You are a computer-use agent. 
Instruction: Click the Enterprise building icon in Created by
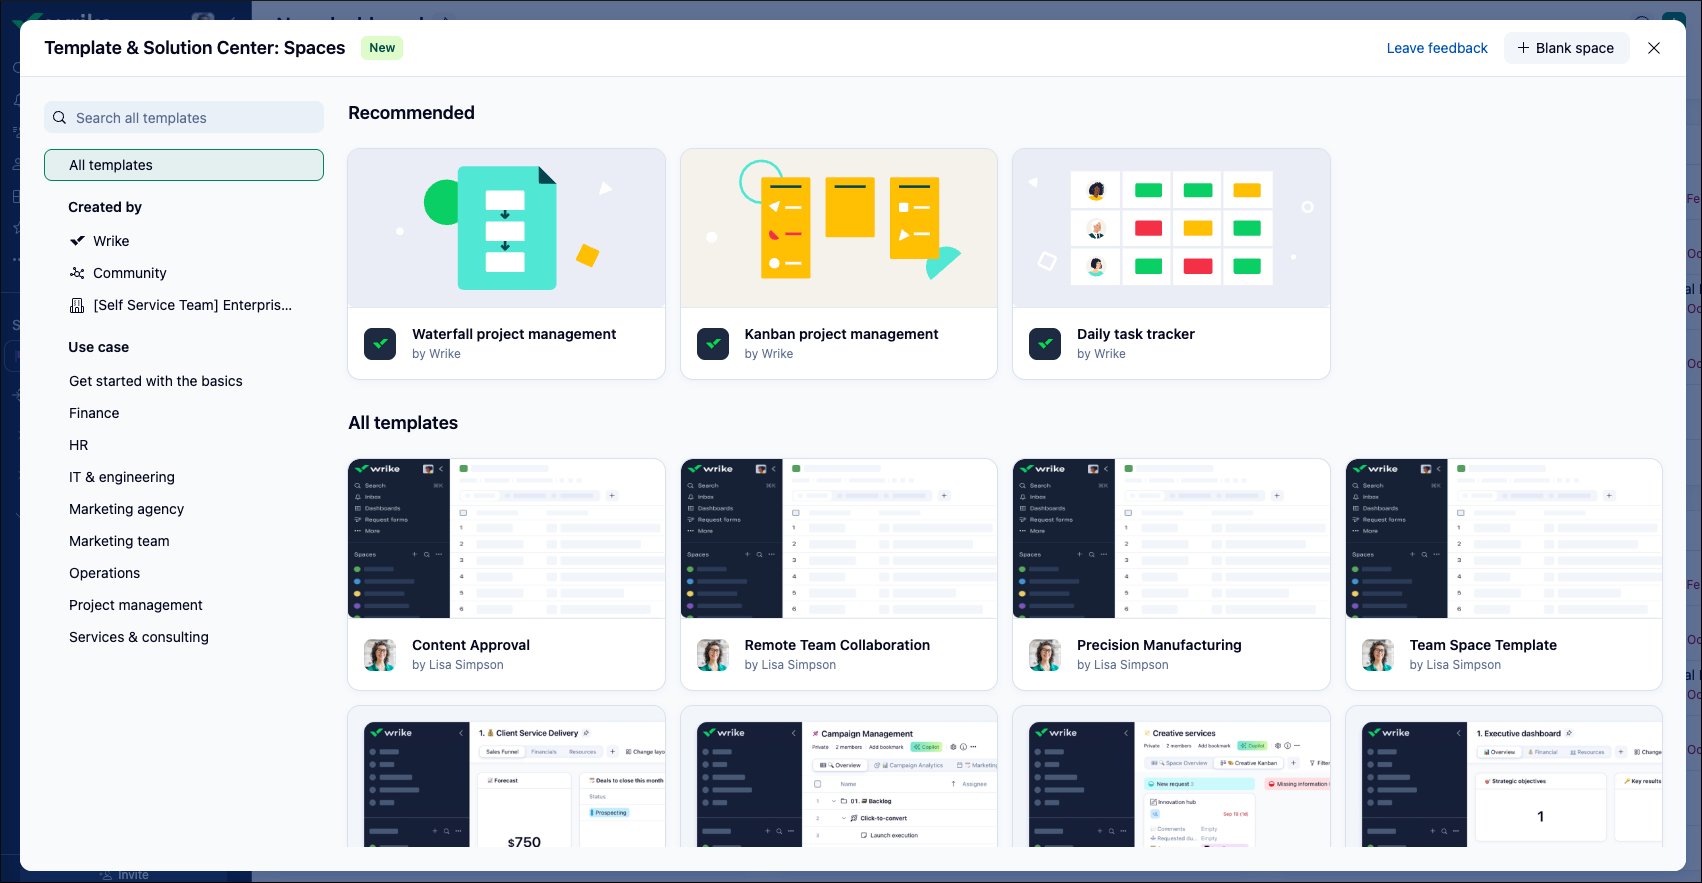click(x=77, y=305)
